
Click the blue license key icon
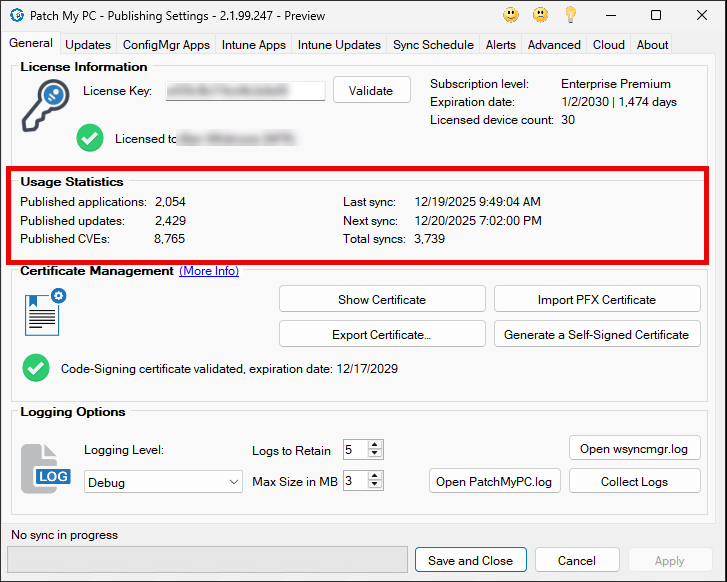coord(46,105)
